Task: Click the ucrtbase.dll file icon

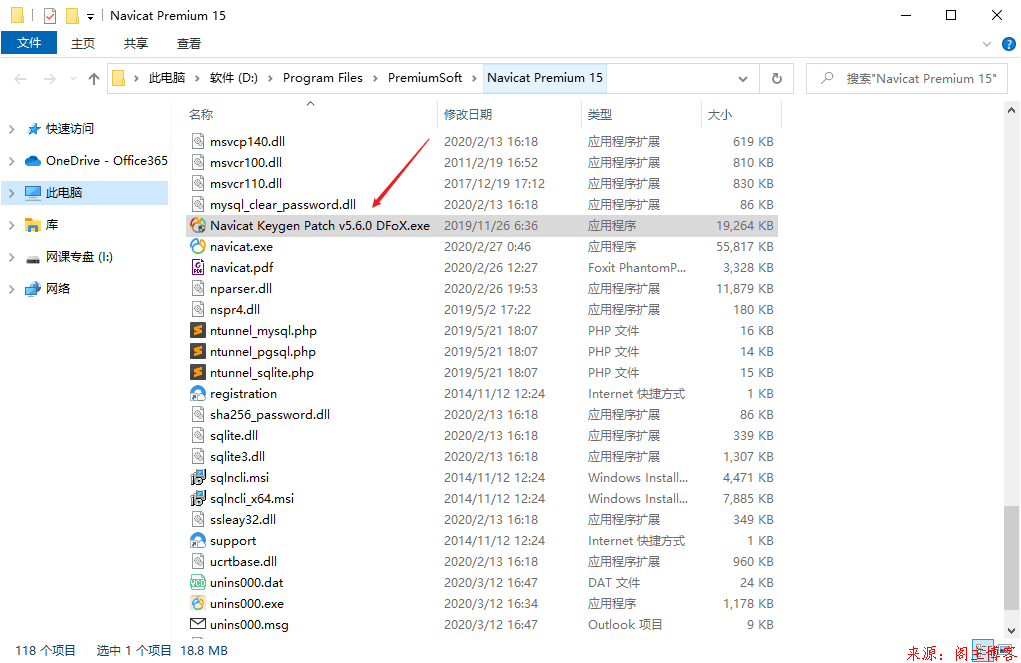Action: point(198,561)
